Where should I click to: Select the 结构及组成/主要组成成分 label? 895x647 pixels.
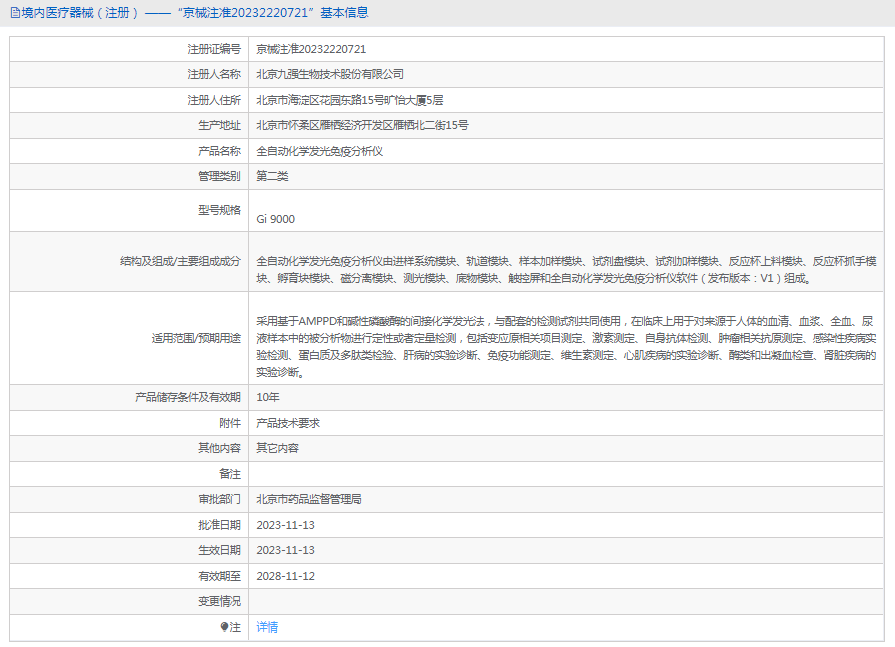(x=180, y=261)
